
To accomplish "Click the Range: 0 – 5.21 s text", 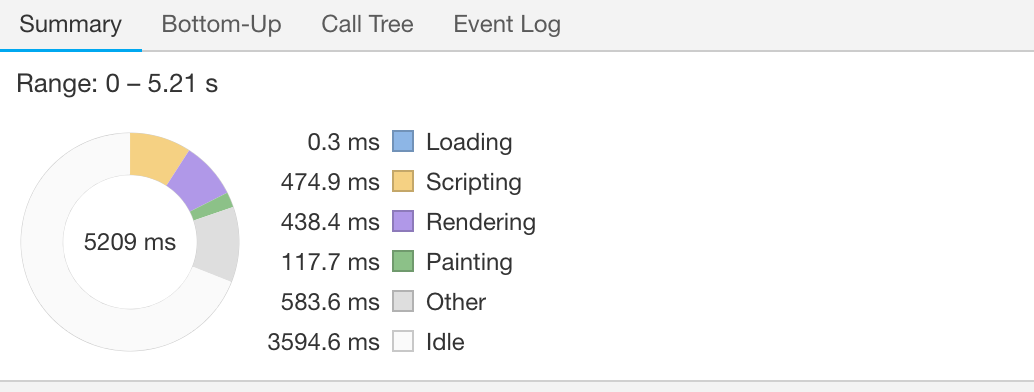I will tap(117, 84).
